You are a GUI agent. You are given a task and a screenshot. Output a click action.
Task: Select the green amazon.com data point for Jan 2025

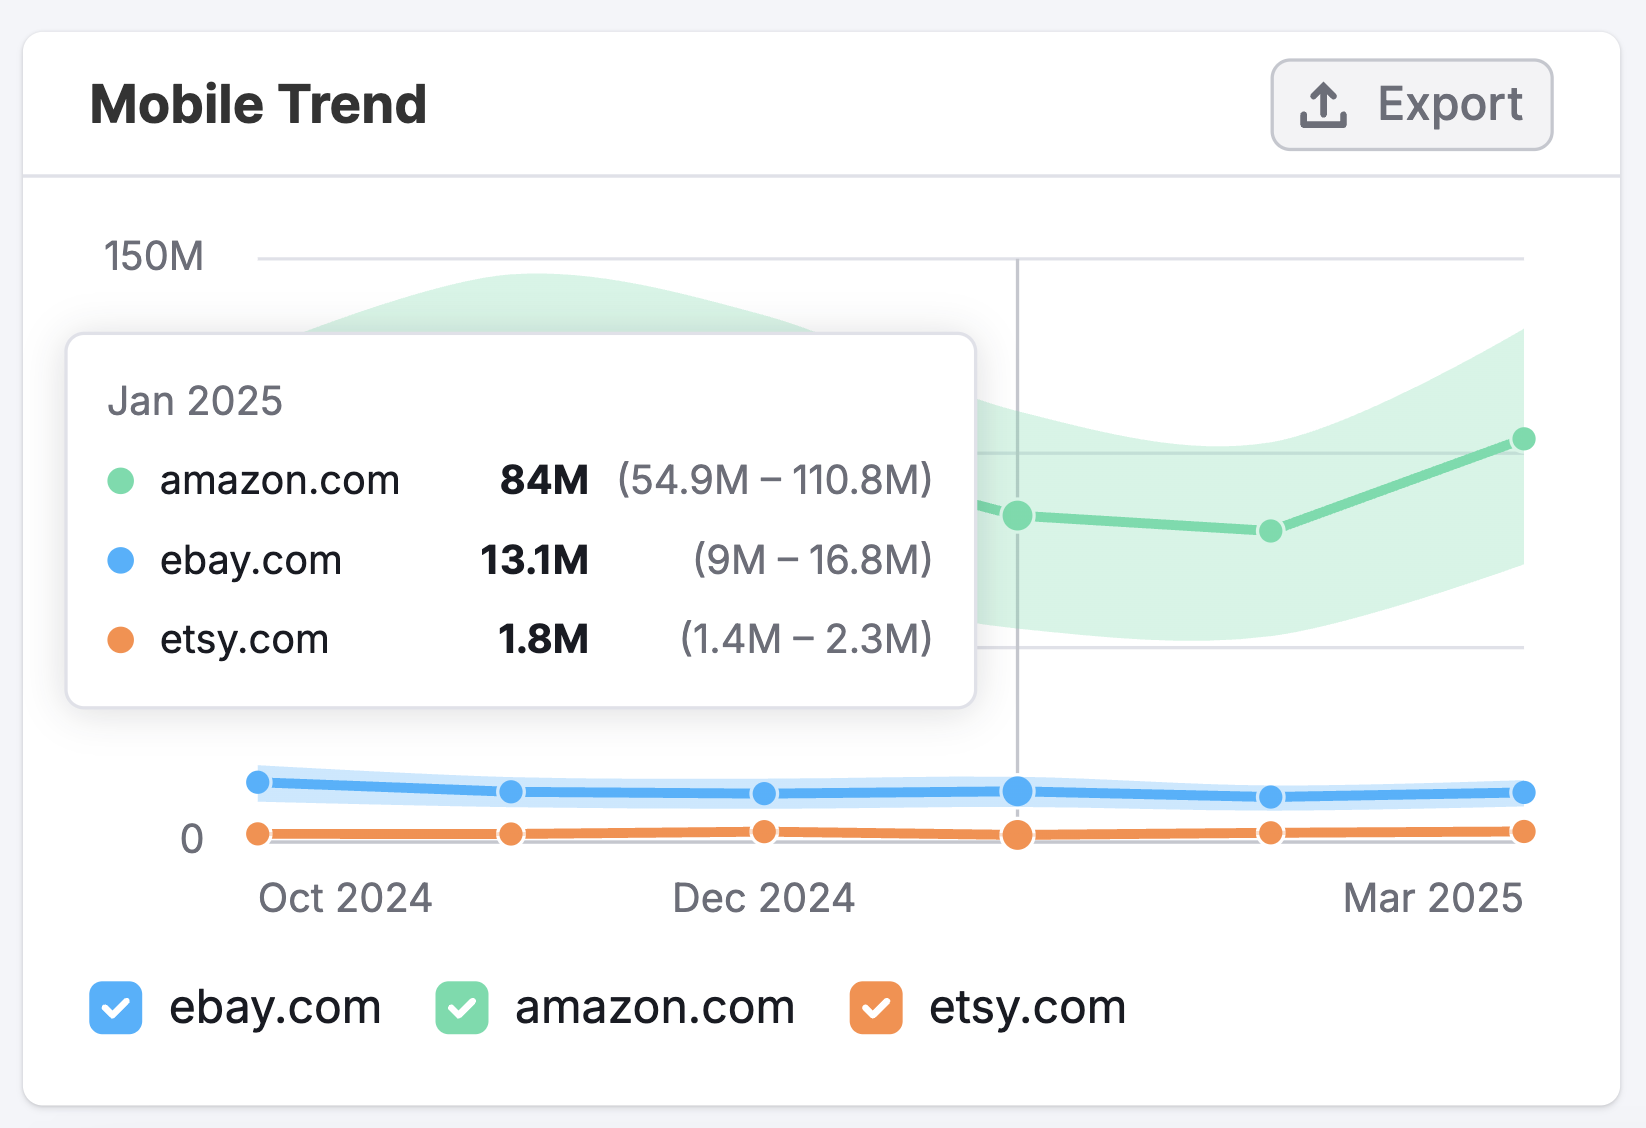tap(1018, 516)
